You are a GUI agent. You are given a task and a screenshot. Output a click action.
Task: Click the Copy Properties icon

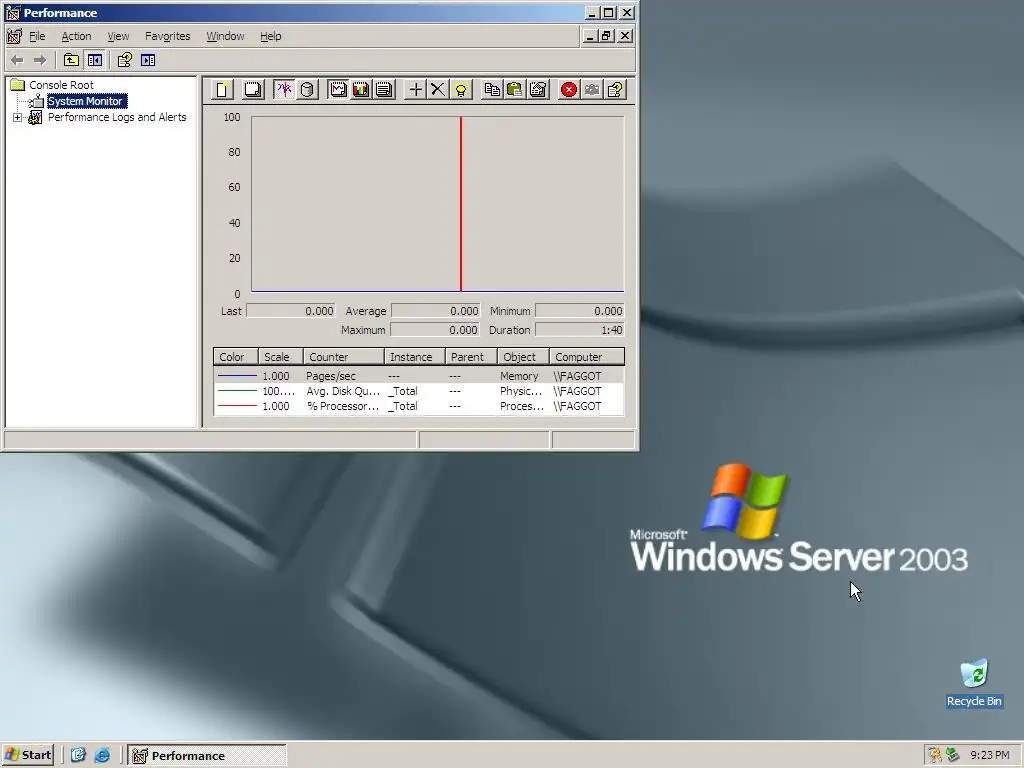point(492,89)
